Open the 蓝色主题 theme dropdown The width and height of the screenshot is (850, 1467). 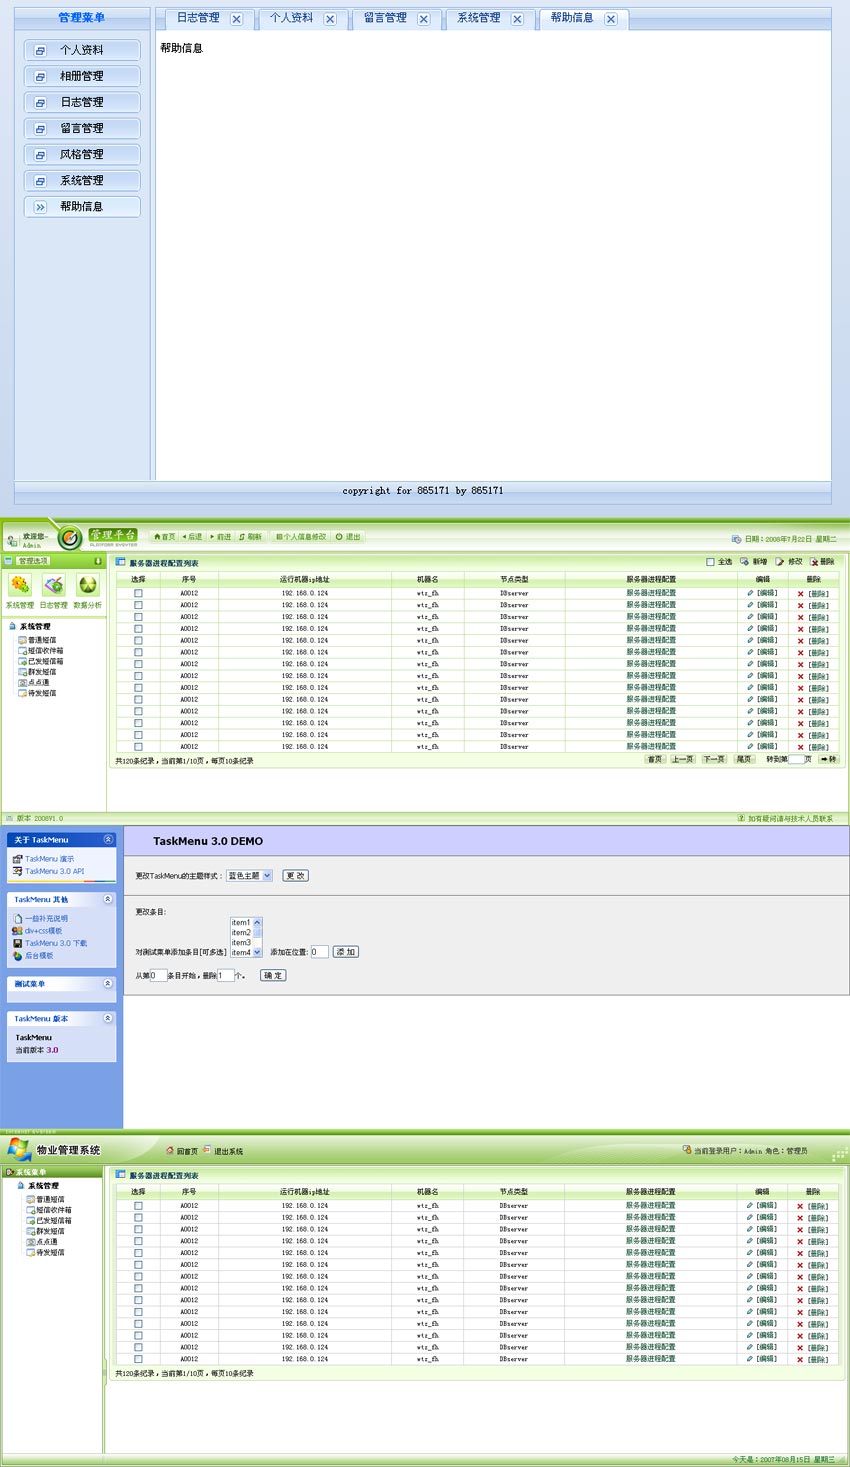[x=249, y=876]
